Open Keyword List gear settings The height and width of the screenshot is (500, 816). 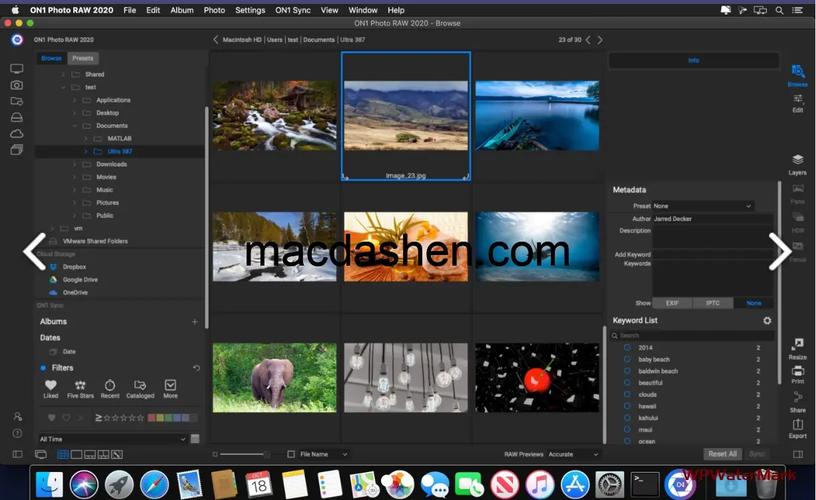767,320
